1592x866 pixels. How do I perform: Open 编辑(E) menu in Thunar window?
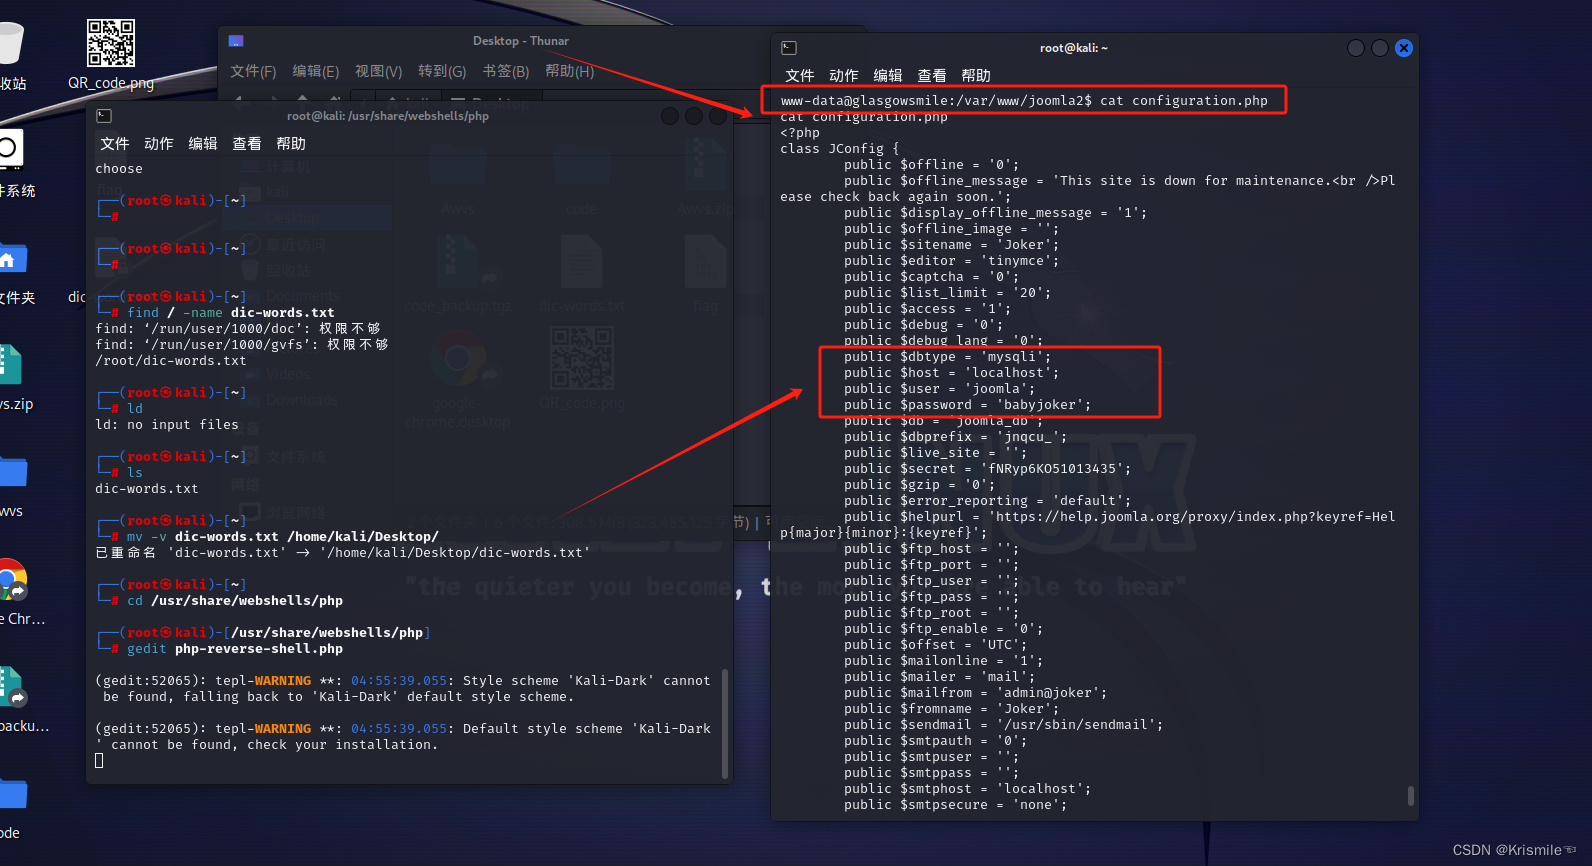[316, 71]
